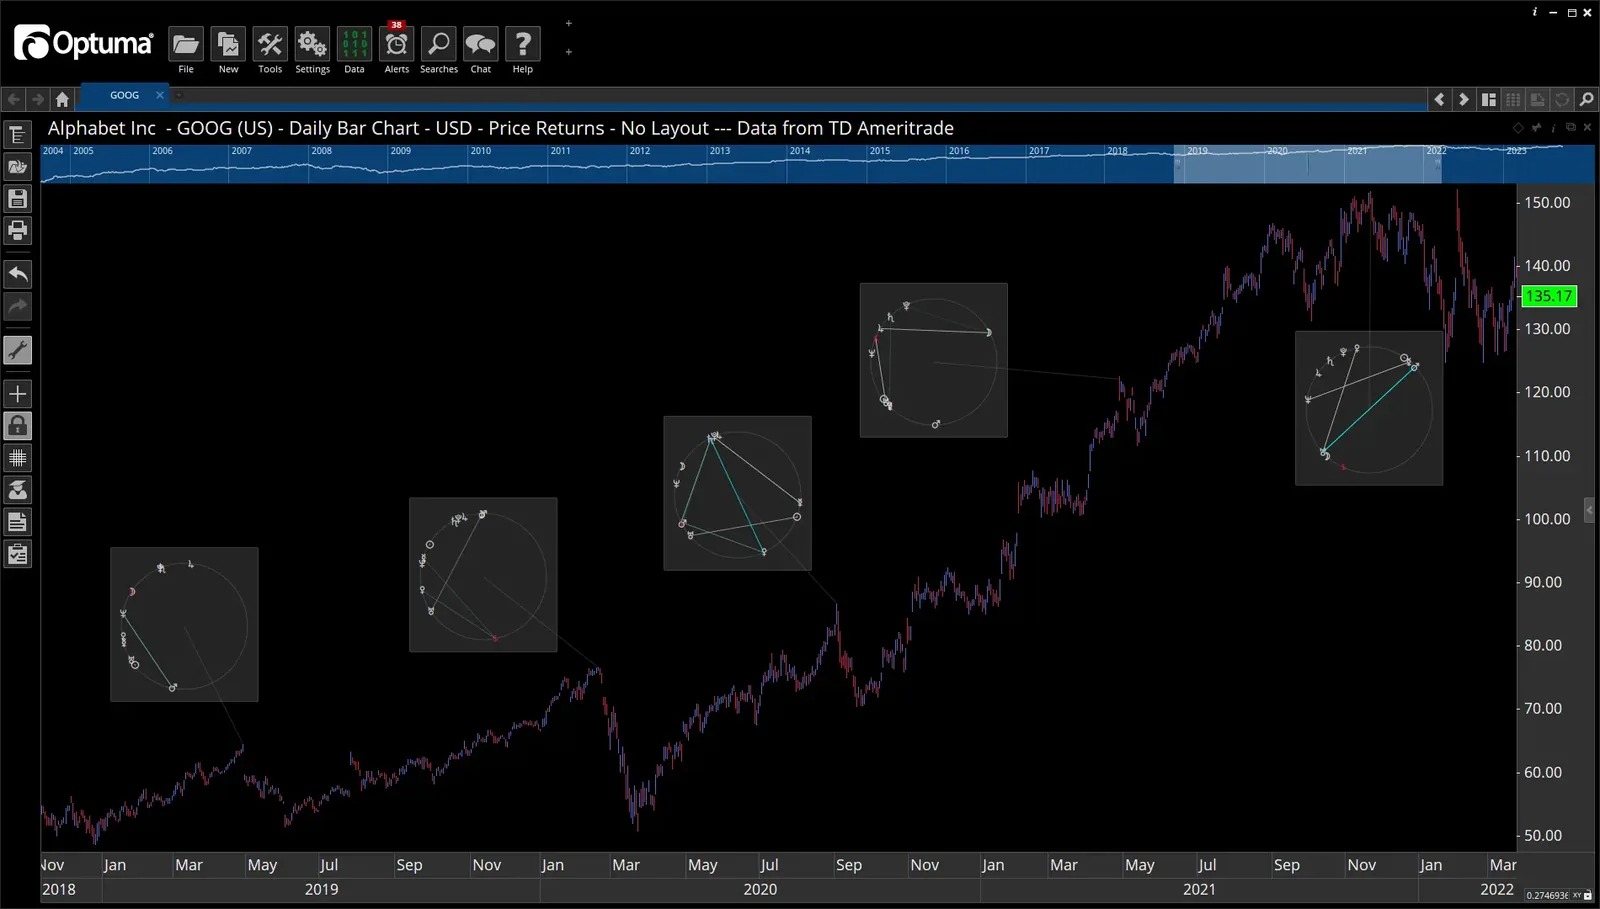Image resolution: width=1600 pixels, height=909 pixels.
Task: Click the small plus above toolbar
Action: (569, 23)
